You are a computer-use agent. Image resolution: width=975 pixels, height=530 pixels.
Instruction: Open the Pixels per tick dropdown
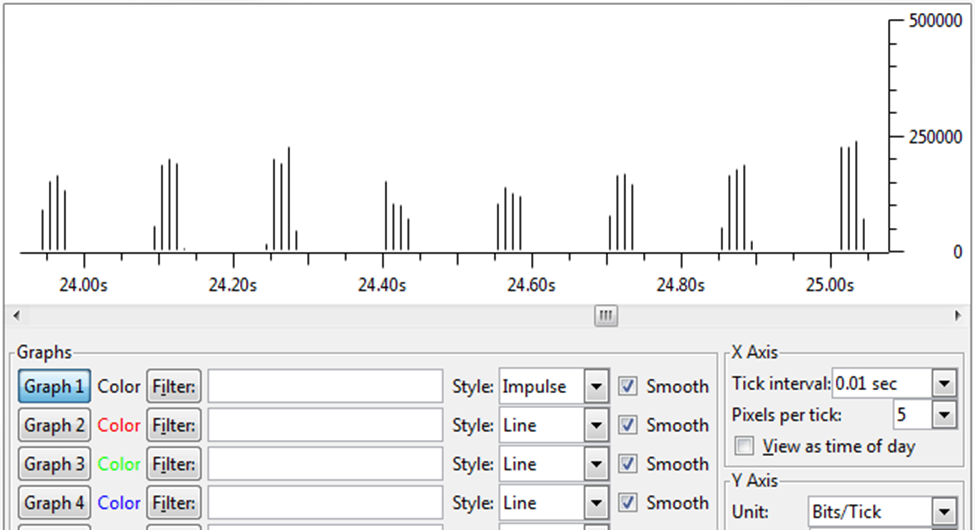tap(944, 414)
